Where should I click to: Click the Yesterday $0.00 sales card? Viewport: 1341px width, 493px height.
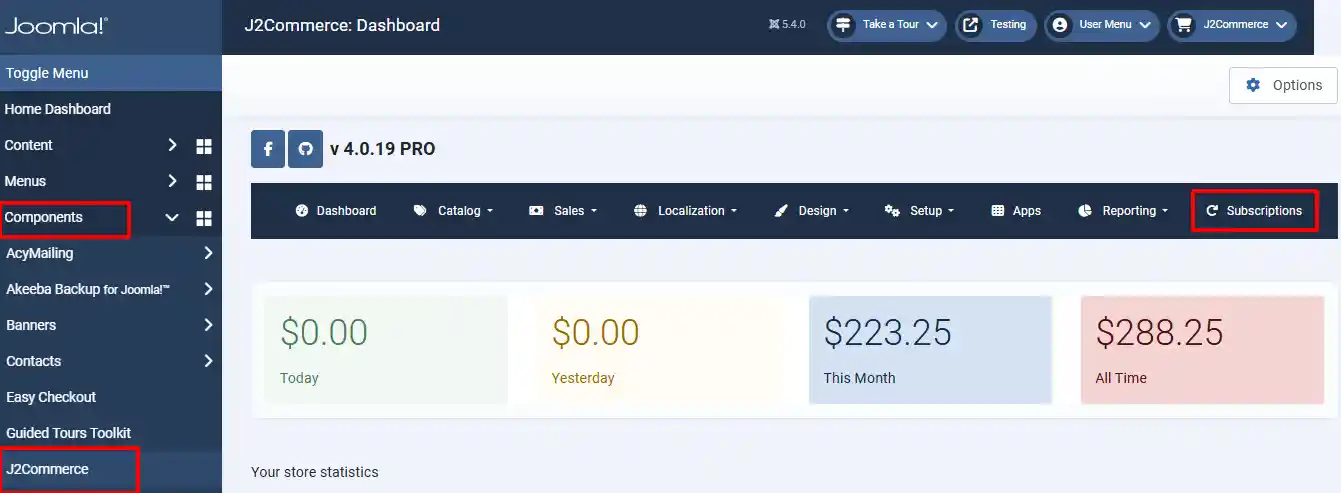(657, 349)
